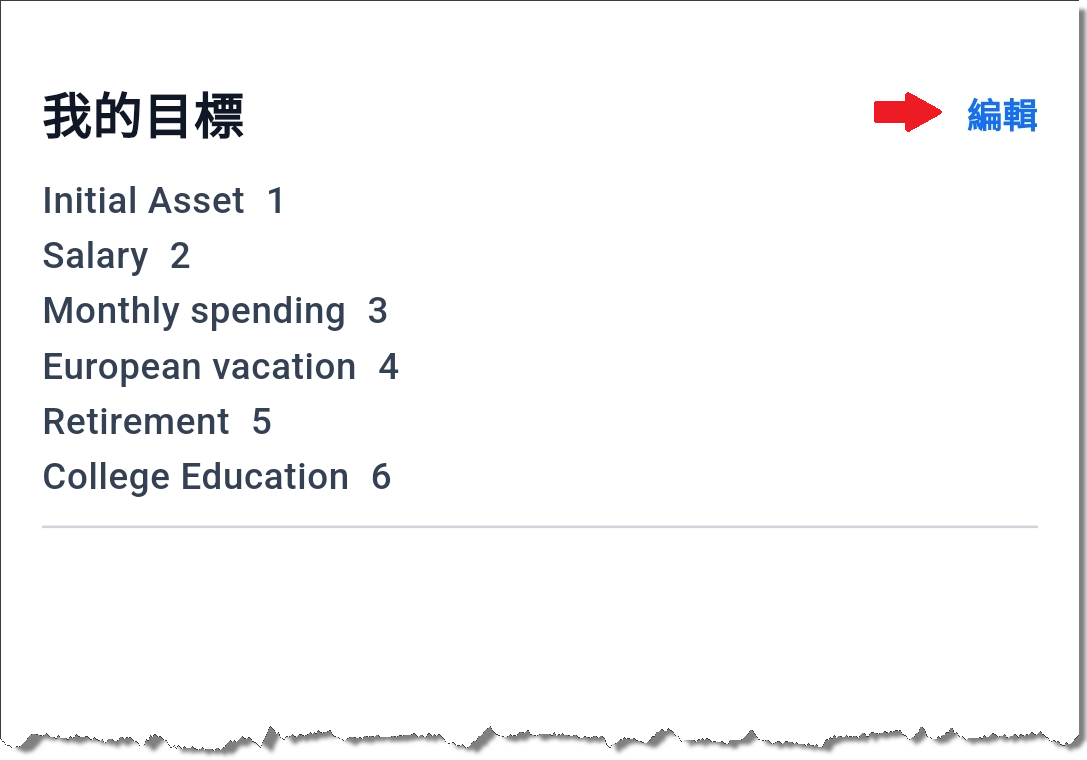Click the word College in last goal
The image size is (1087, 760).
click(107, 478)
